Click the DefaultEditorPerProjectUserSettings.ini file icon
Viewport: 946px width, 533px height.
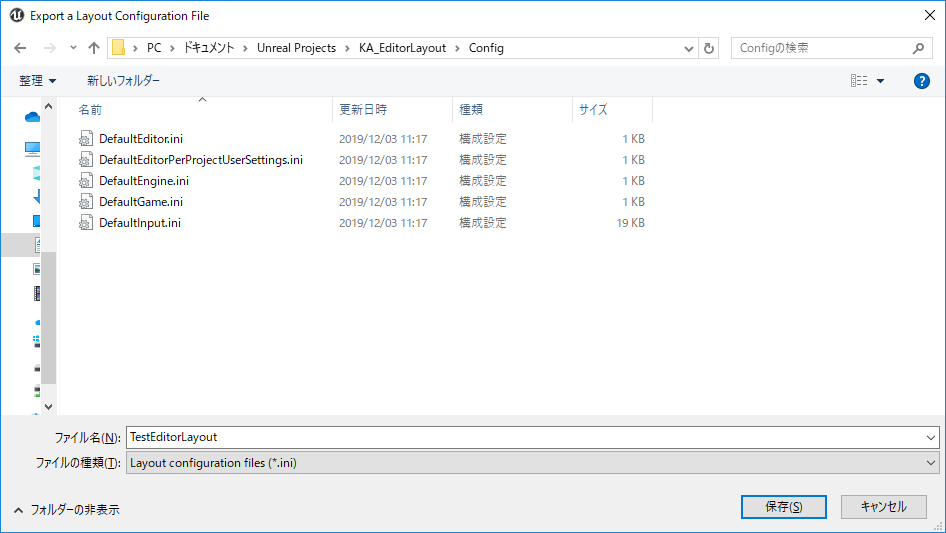pyautogui.click(x=86, y=160)
